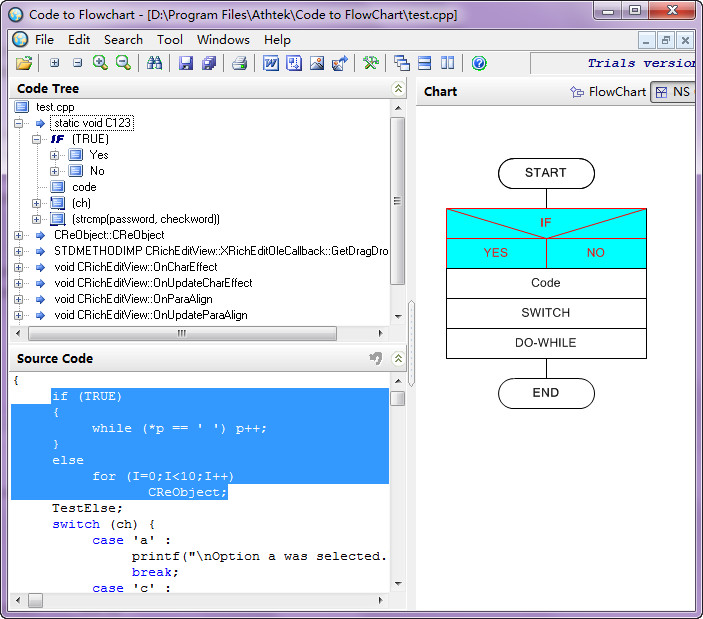Switch the chart to NS view

(673, 92)
